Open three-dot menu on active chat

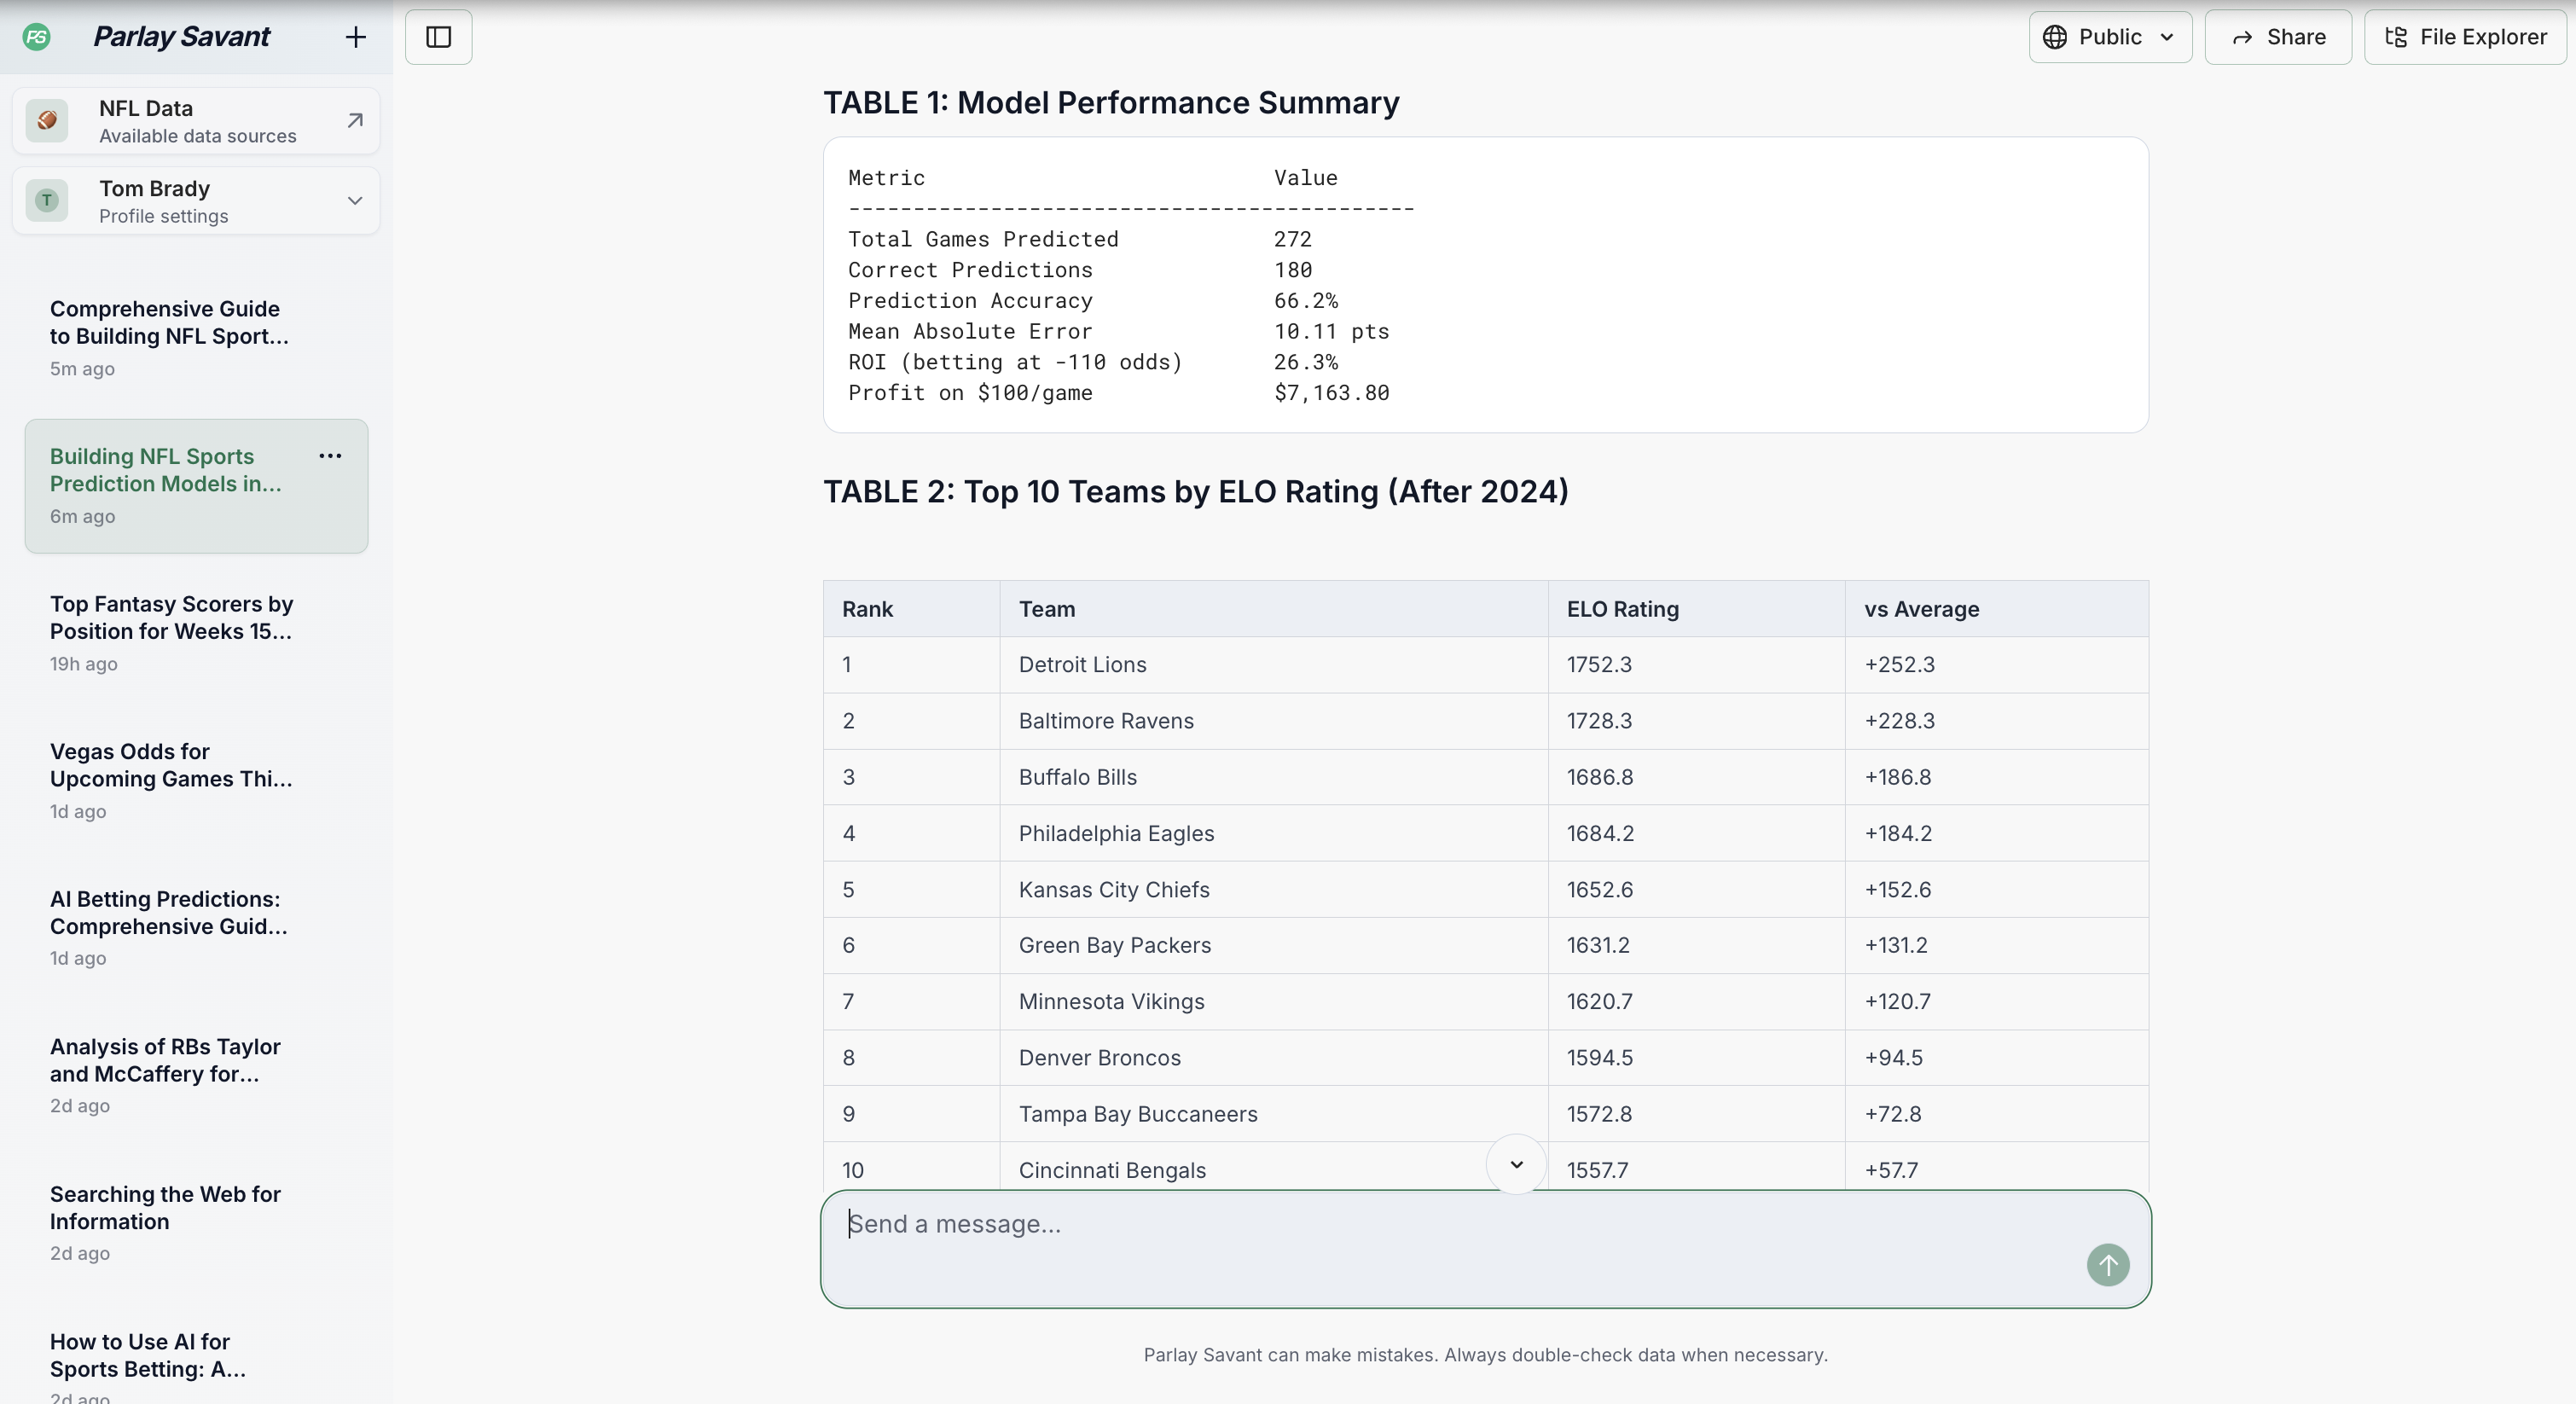pyautogui.click(x=330, y=456)
